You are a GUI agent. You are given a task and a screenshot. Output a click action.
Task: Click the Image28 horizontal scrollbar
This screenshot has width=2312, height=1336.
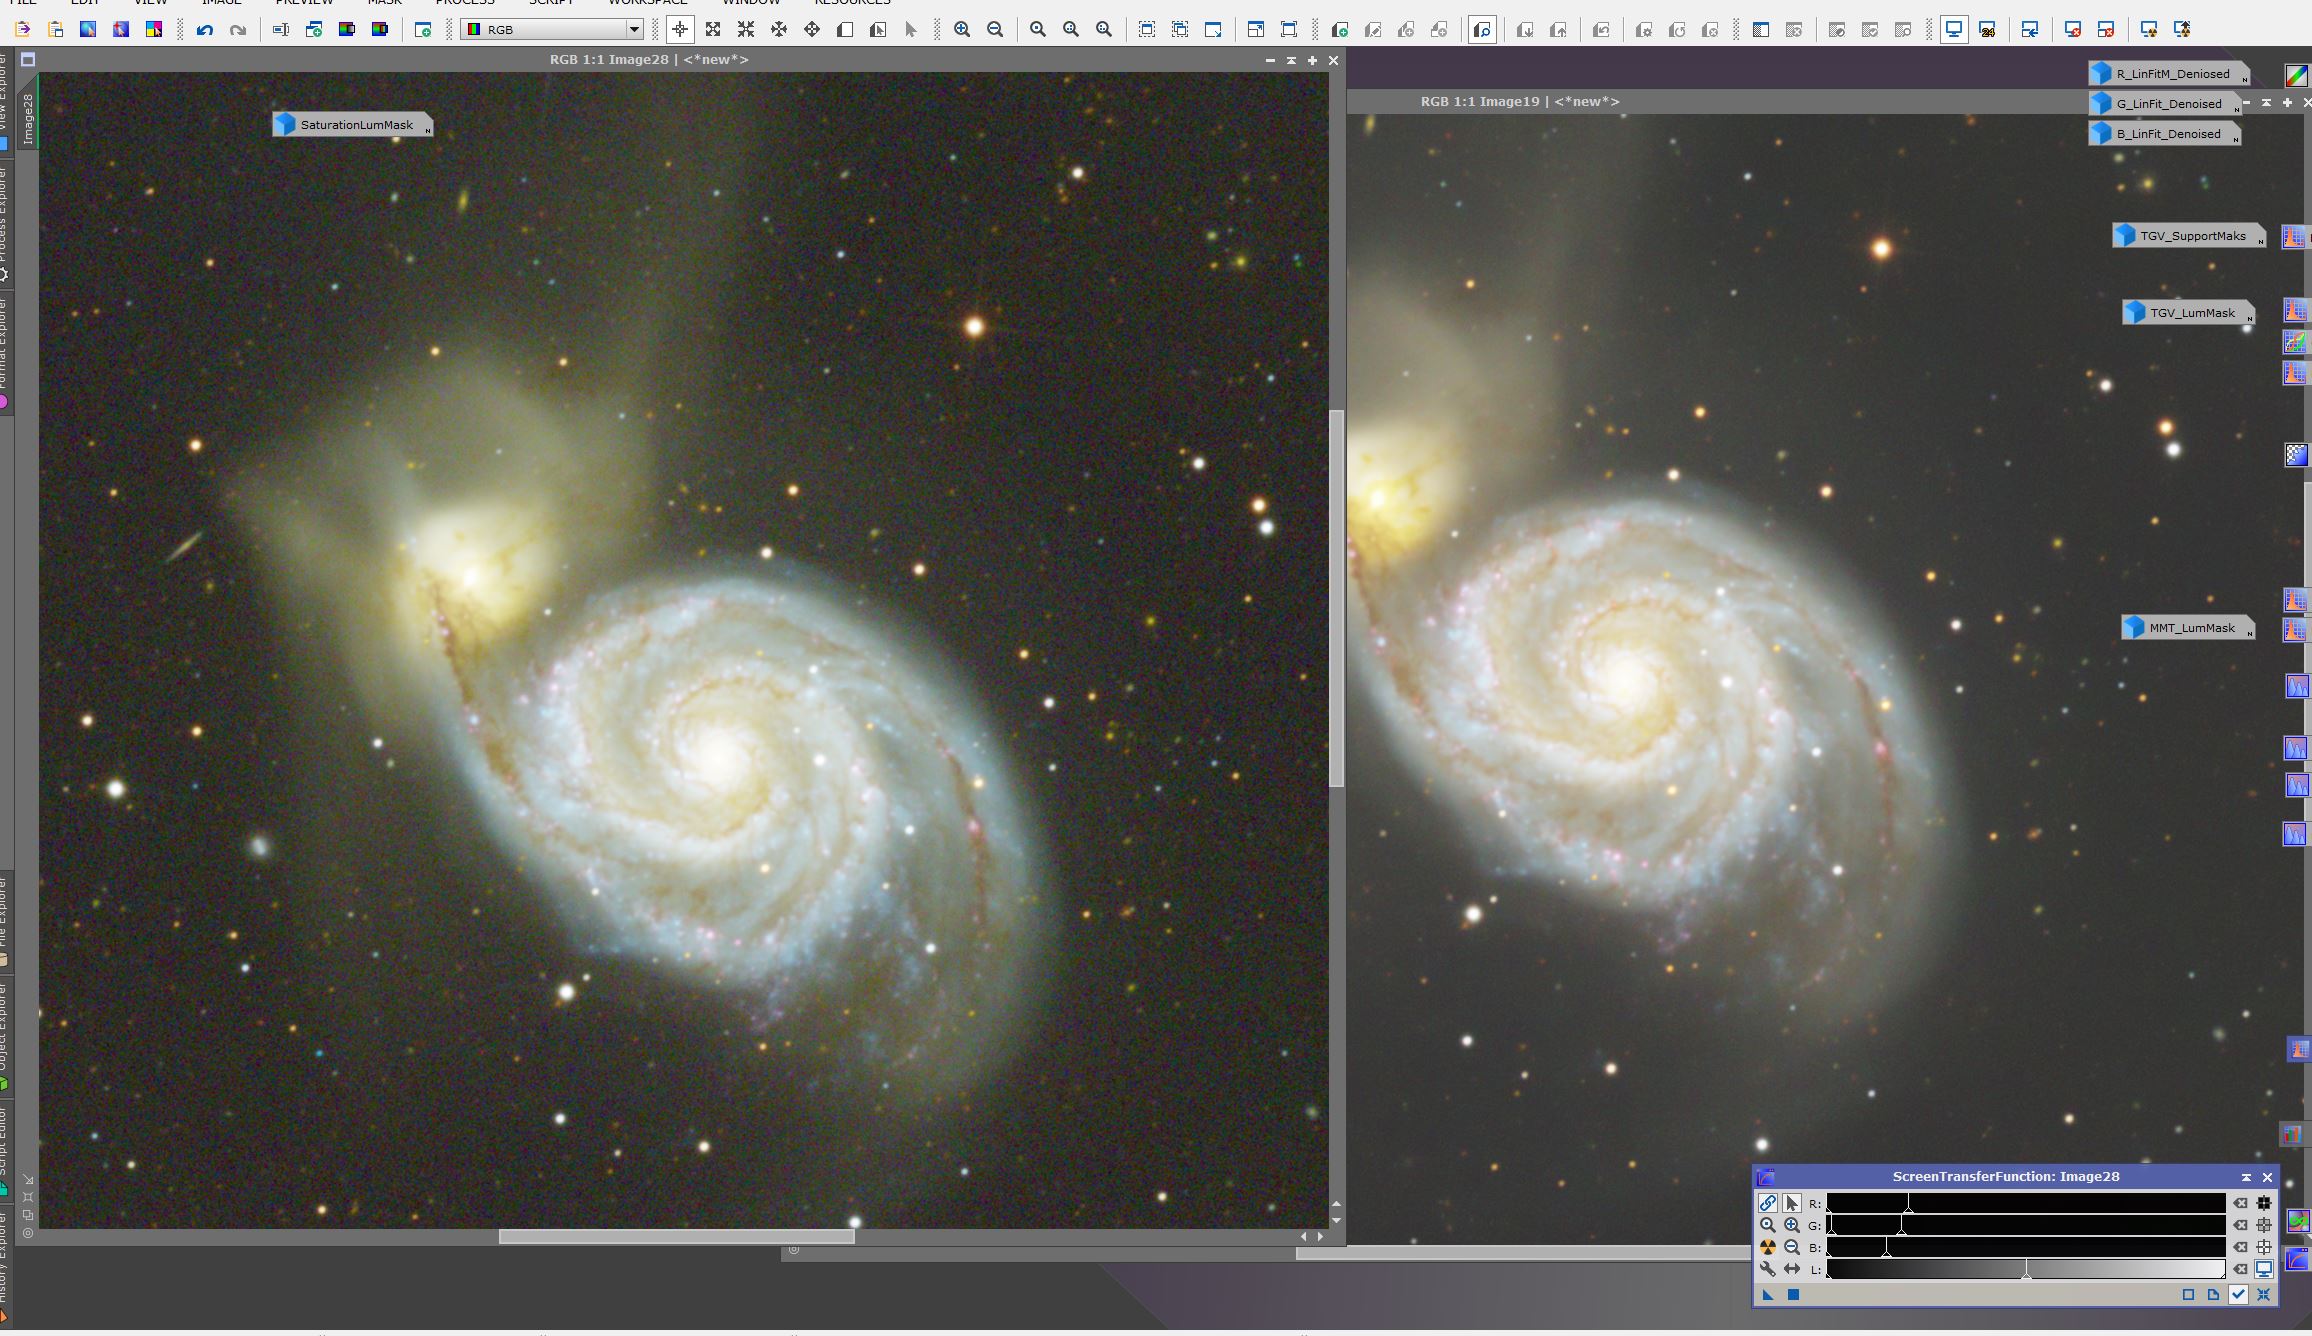pyautogui.click(x=676, y=1237)
